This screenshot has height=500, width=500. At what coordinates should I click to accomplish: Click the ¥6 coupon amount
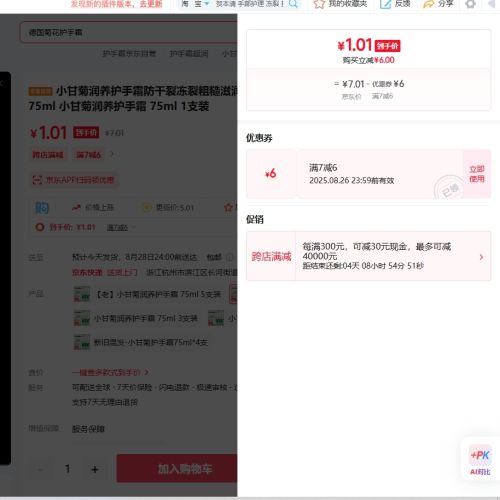271,174
